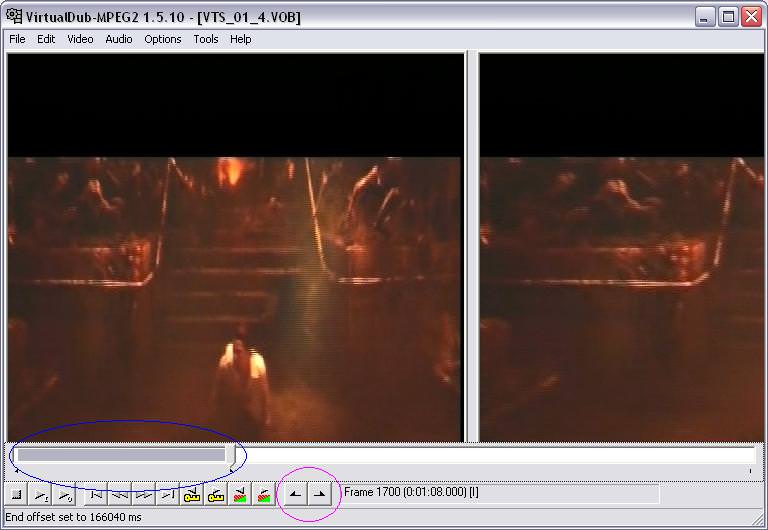Maximize the VirtualDub window

coord(728,17)
